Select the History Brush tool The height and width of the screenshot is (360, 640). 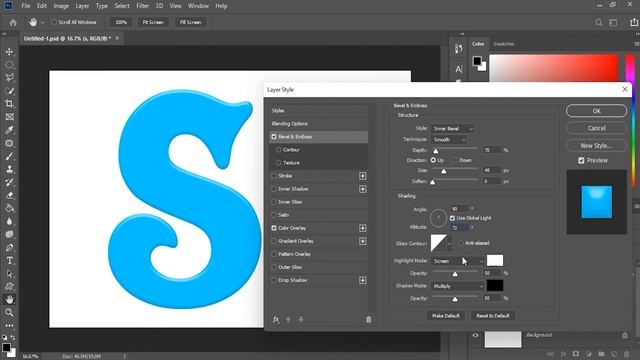point(9,182)
